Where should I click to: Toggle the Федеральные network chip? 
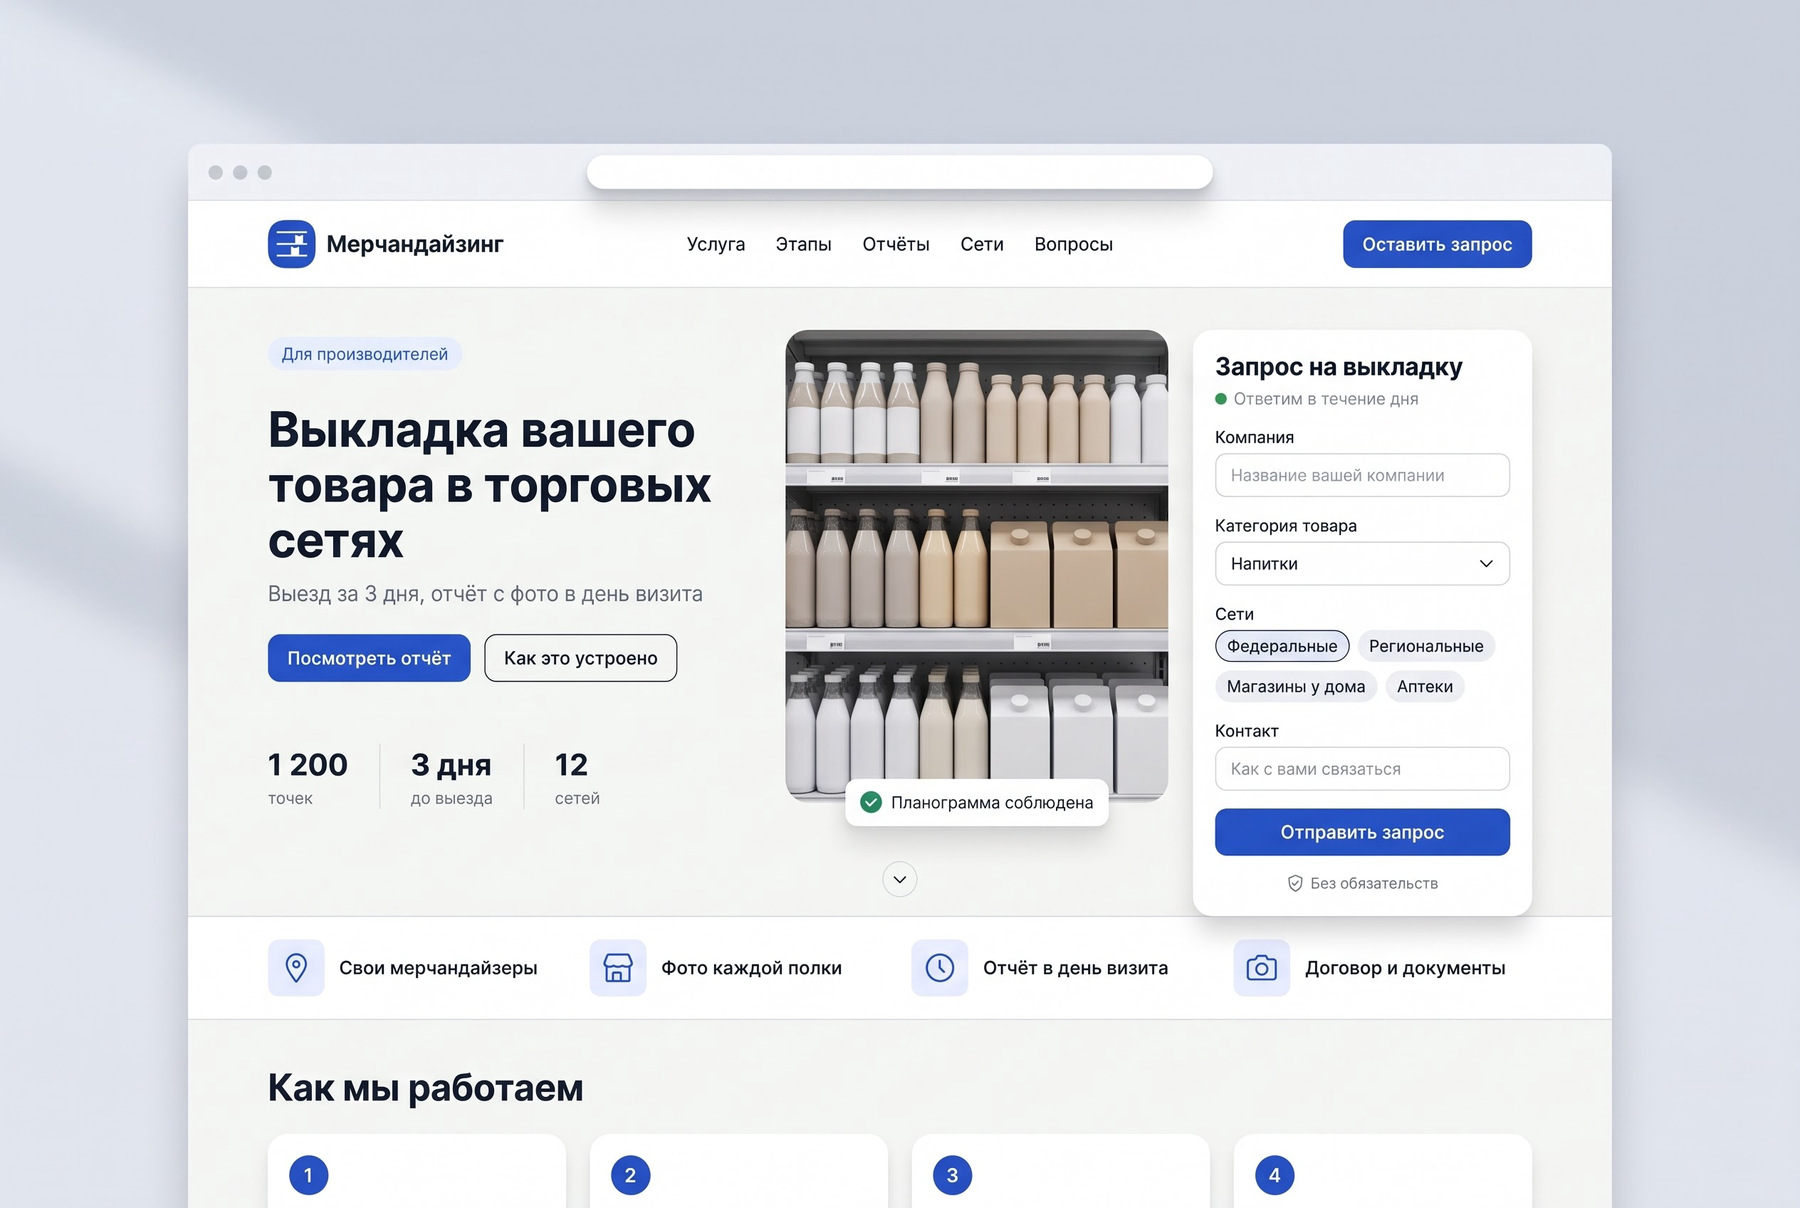(1282, 646)
